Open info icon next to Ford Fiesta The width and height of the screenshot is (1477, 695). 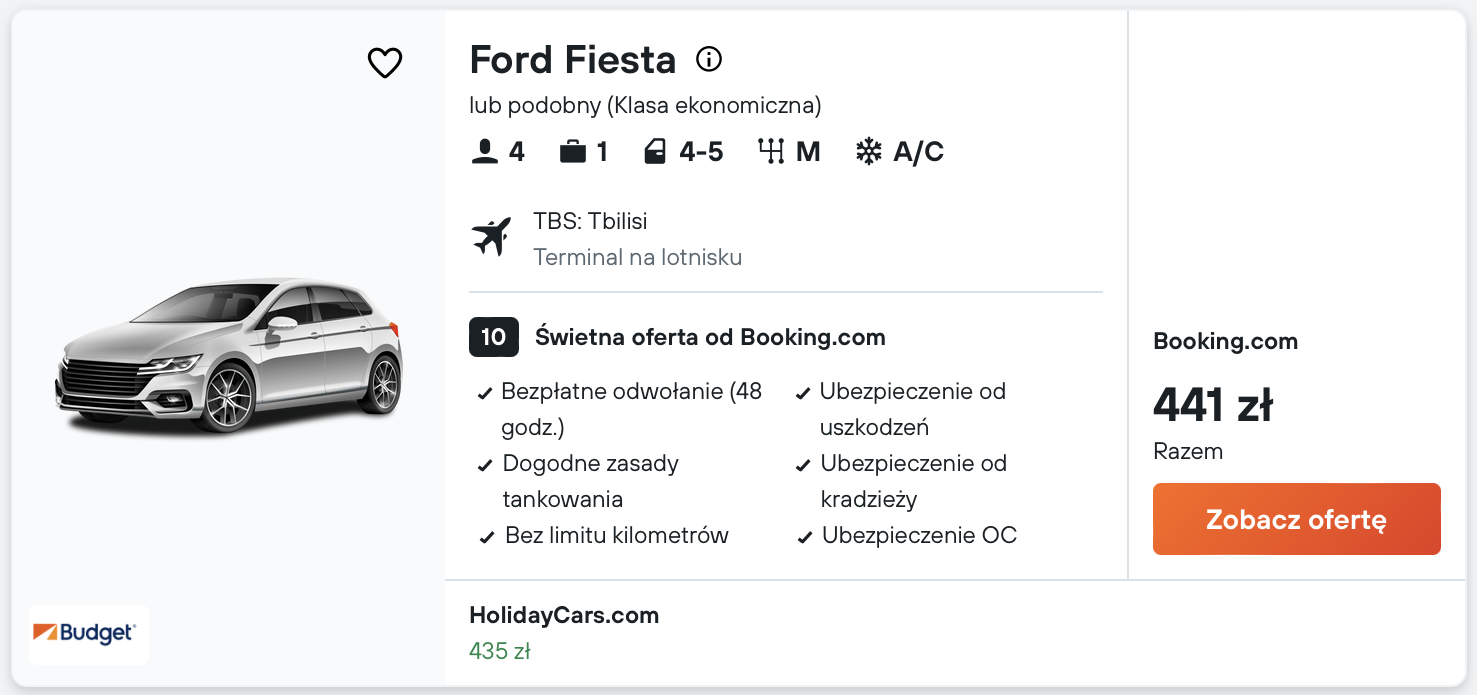[x=709, y=60]
